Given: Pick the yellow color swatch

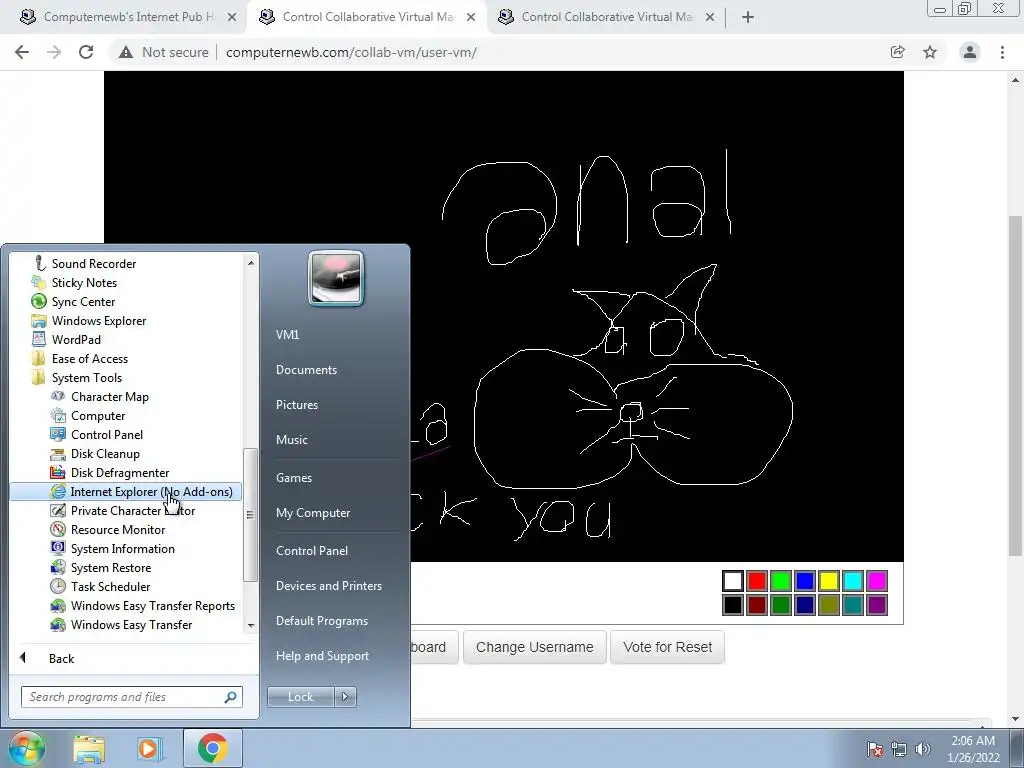Looking at the screenshot, I should (829, 581).
